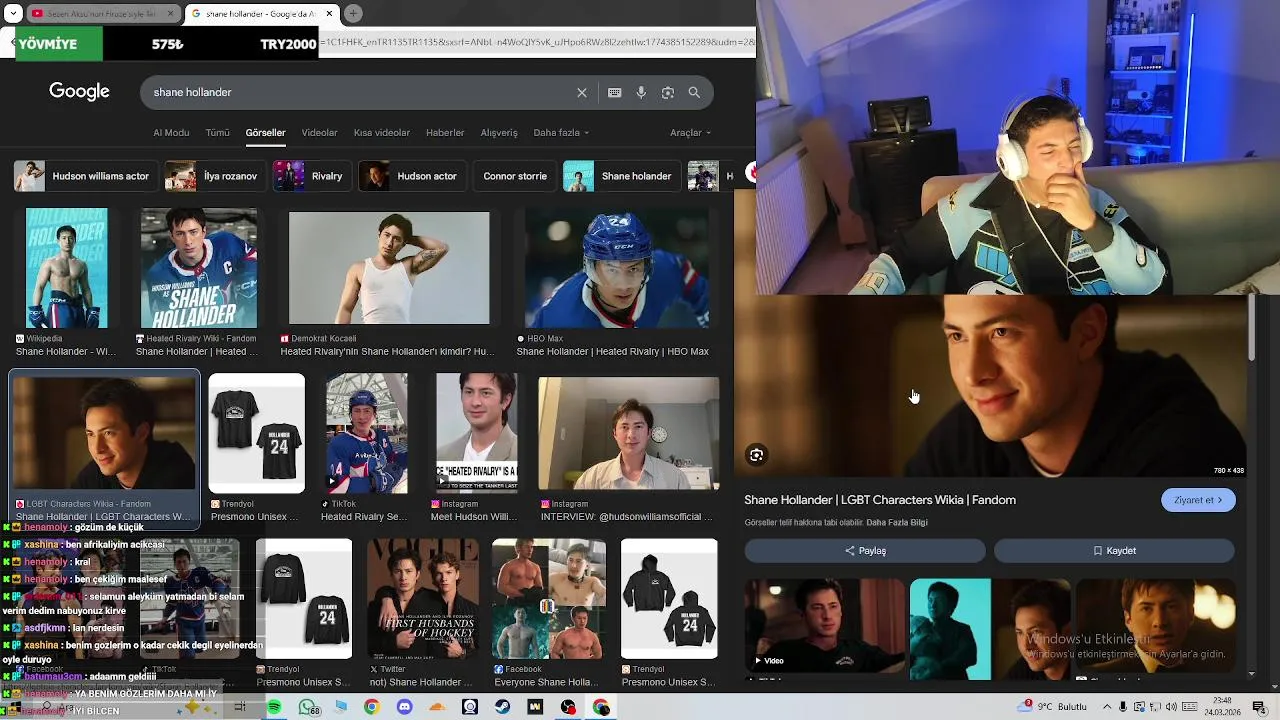The image size is (1280, 720).
Task: Click the 'Kaydet' save button
Action: pos(1114,550)
